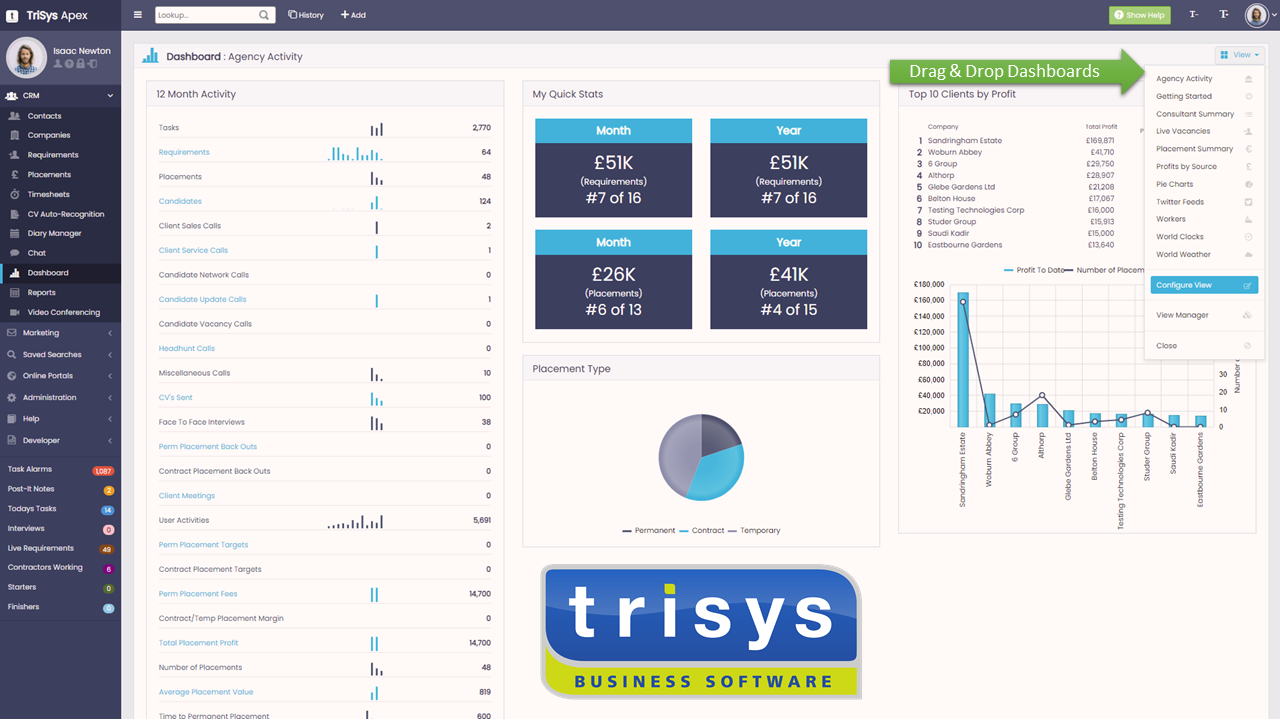Click the logout icon under Isaac Newton
This screenshot has width=1280, height=720.
[x=93, y=64]
